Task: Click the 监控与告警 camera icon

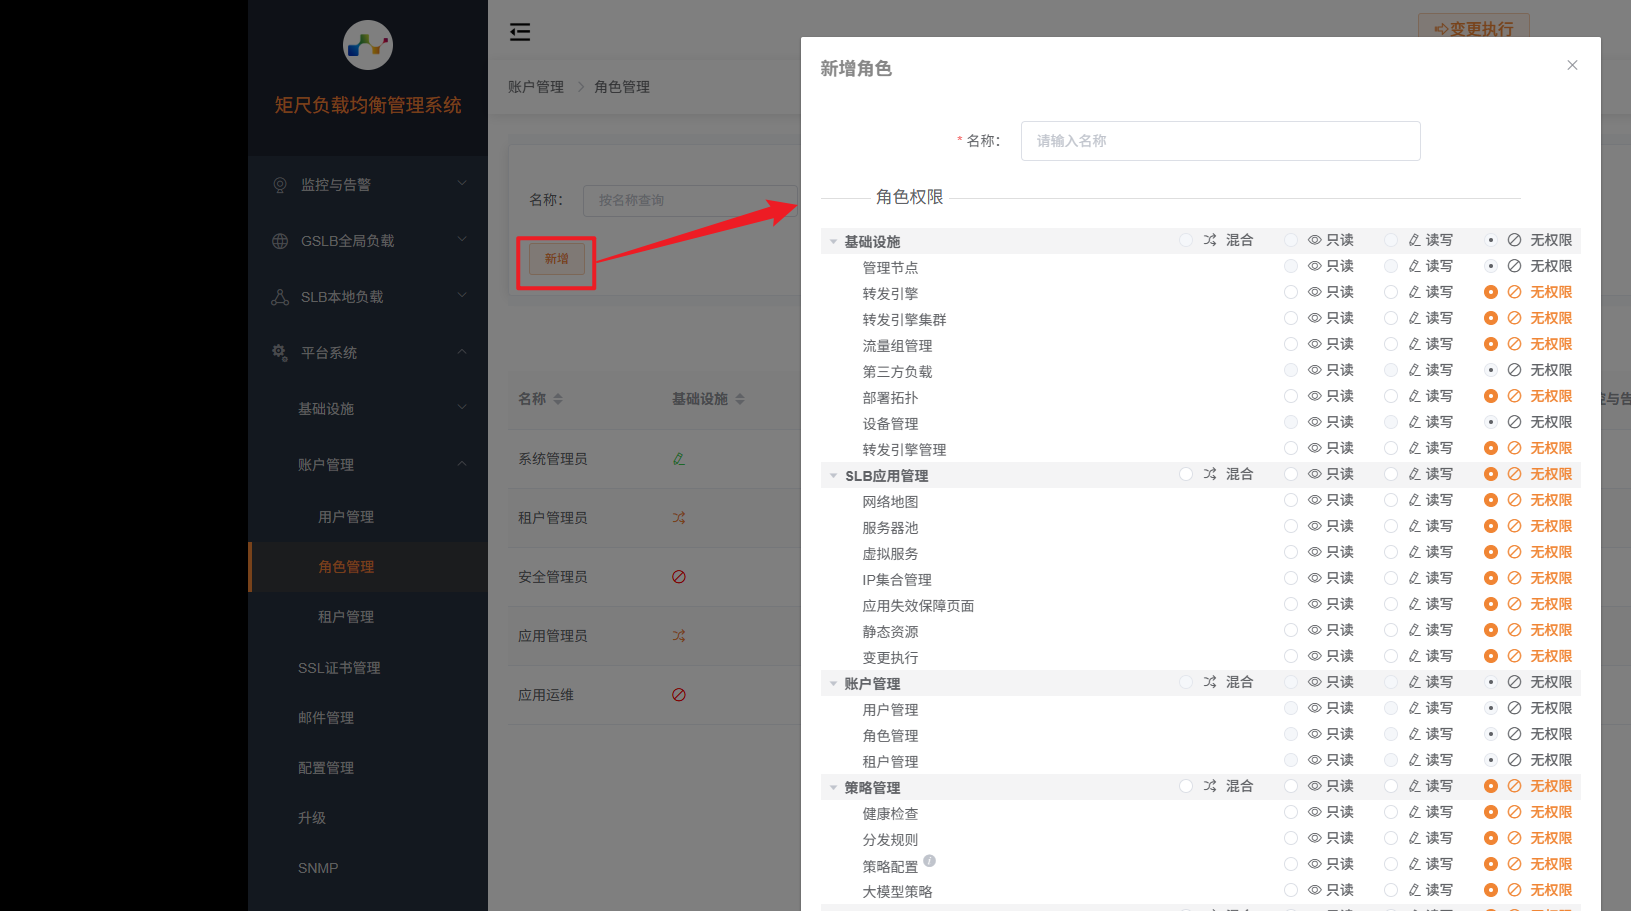Action: click(280, 184)
